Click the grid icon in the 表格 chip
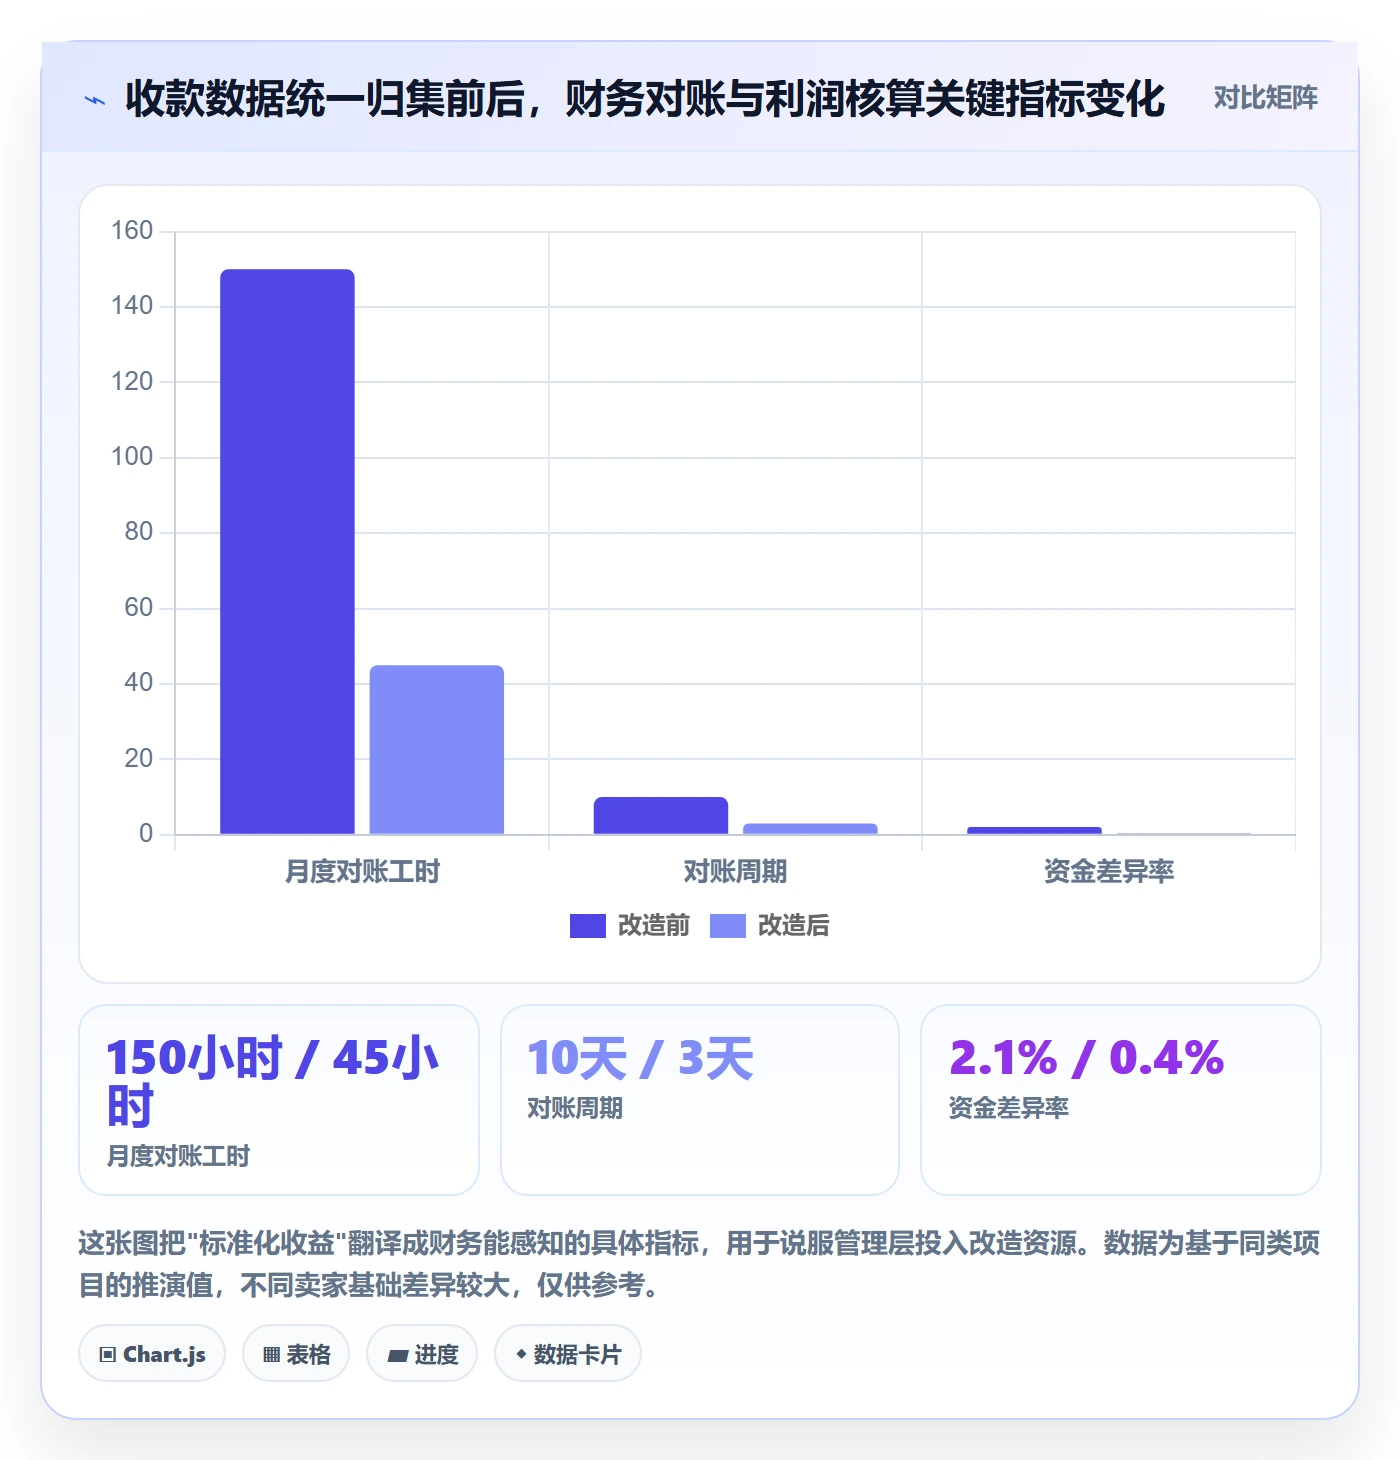The width and height of the screenshot is (1400, 1460). 272,1355
